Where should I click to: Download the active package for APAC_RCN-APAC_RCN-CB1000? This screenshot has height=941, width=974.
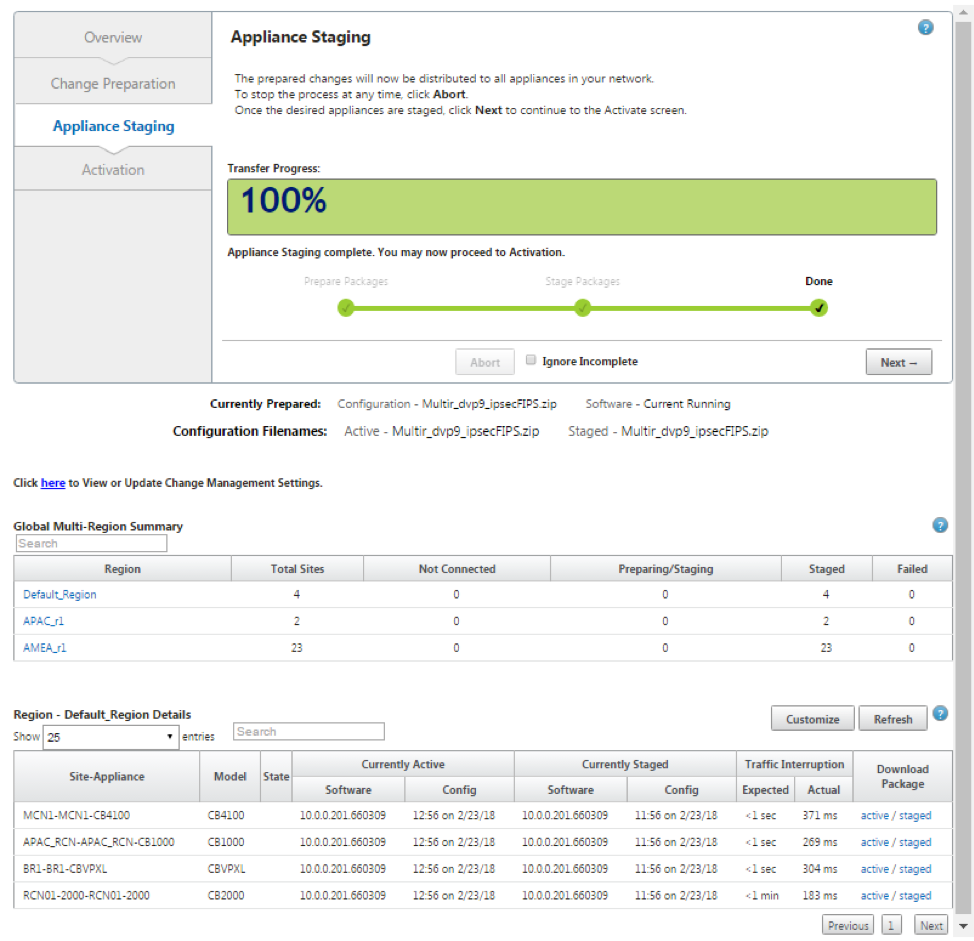(x=875, y=842)
